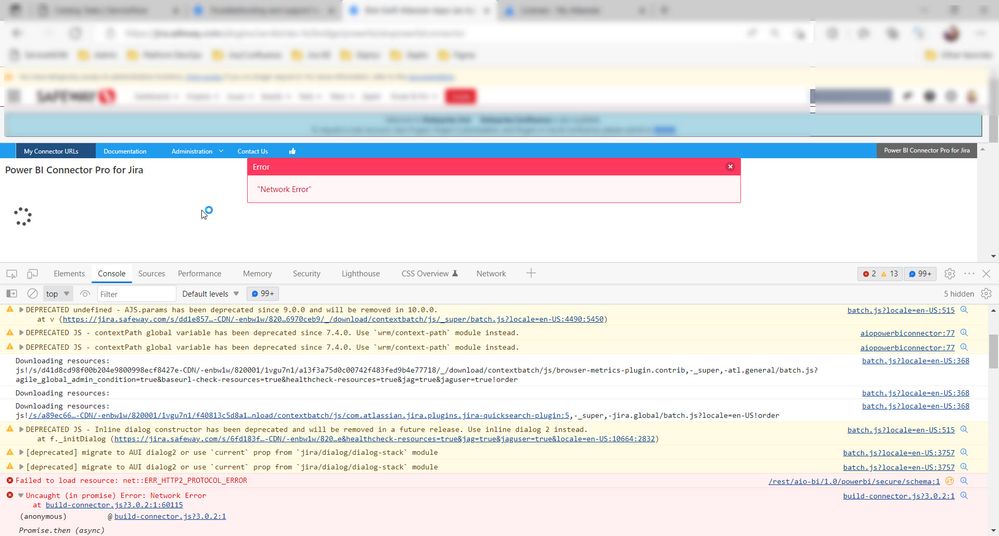Screen dimensions: 999x536
Task: Open the Lighthouse tab
Action: (361, 273)
